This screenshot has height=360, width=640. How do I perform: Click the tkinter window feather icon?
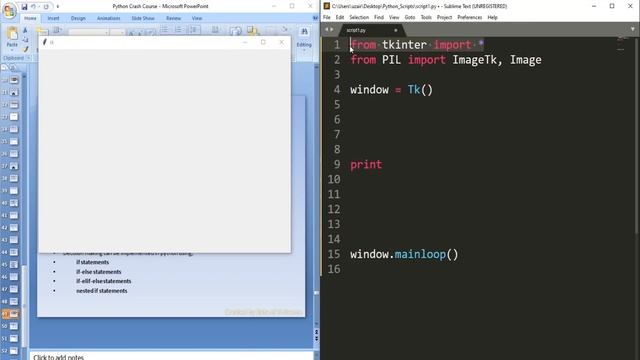(x=45, y=42)
